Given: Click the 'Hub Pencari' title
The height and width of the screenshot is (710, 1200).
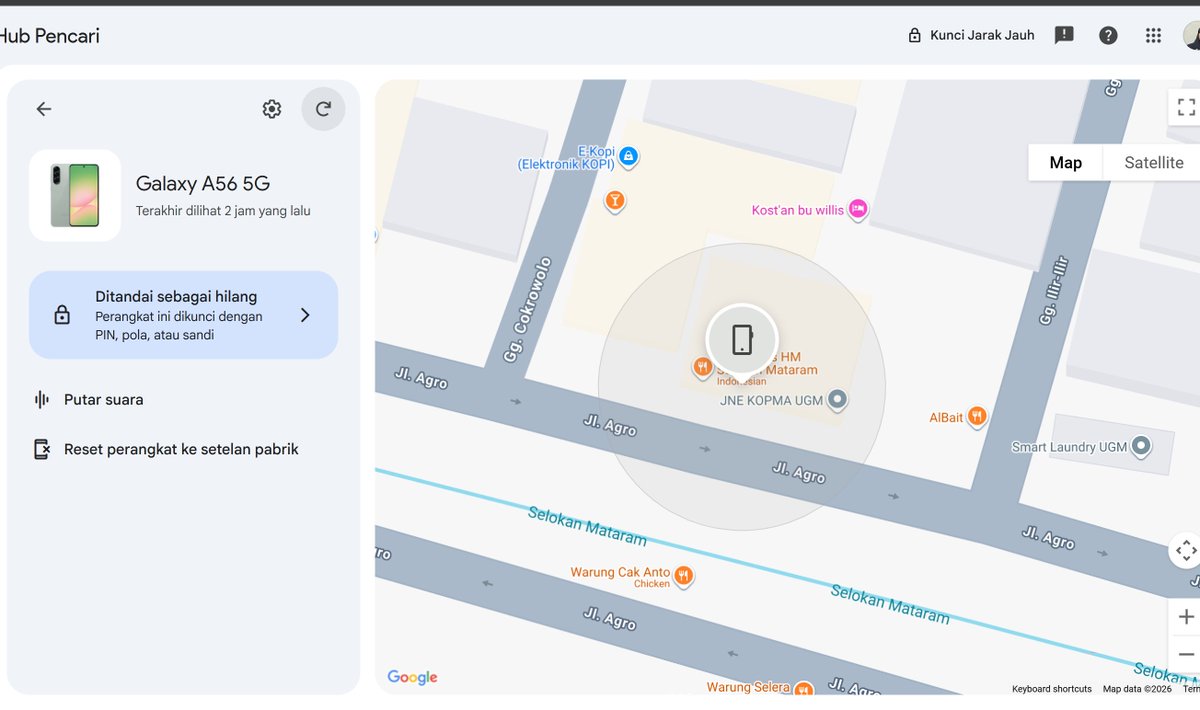Looking at the screenshot, I should pos(50,36).
